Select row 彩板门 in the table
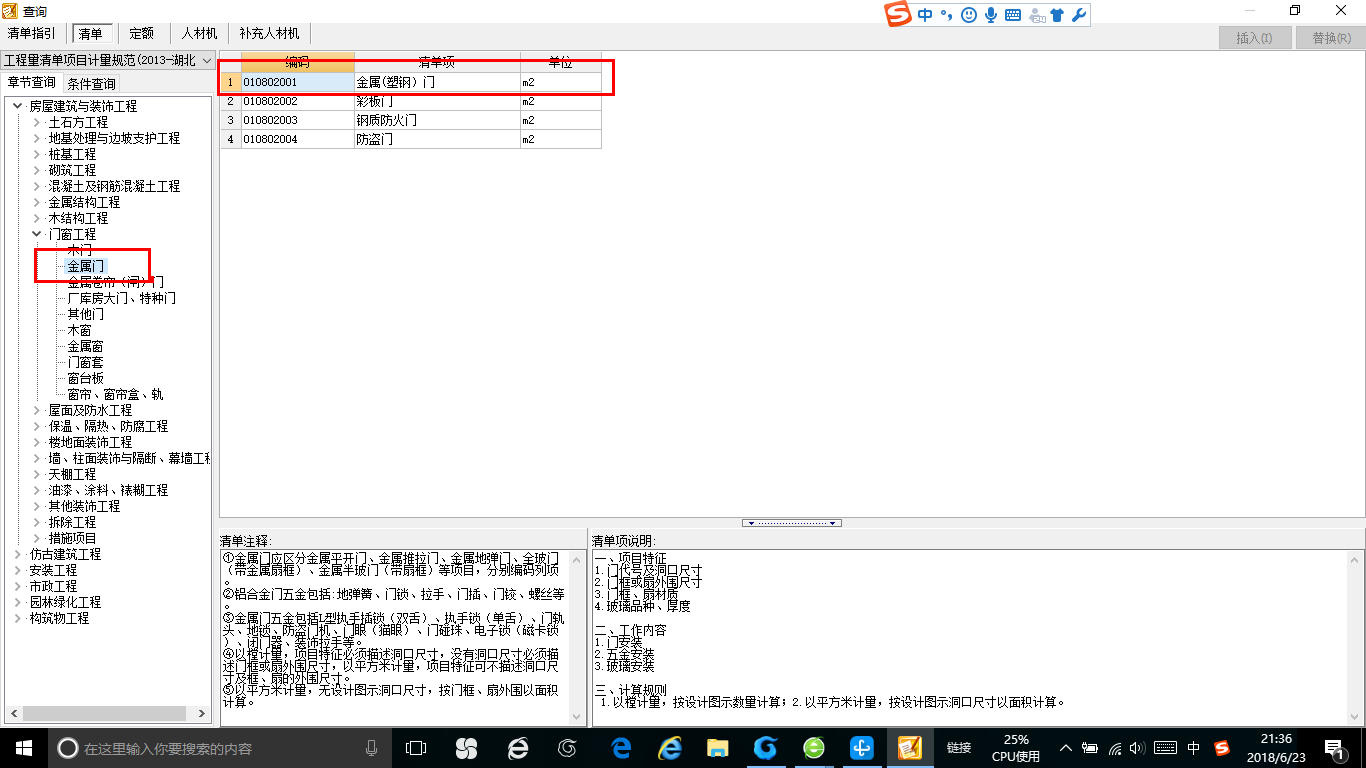 [410, 101]
